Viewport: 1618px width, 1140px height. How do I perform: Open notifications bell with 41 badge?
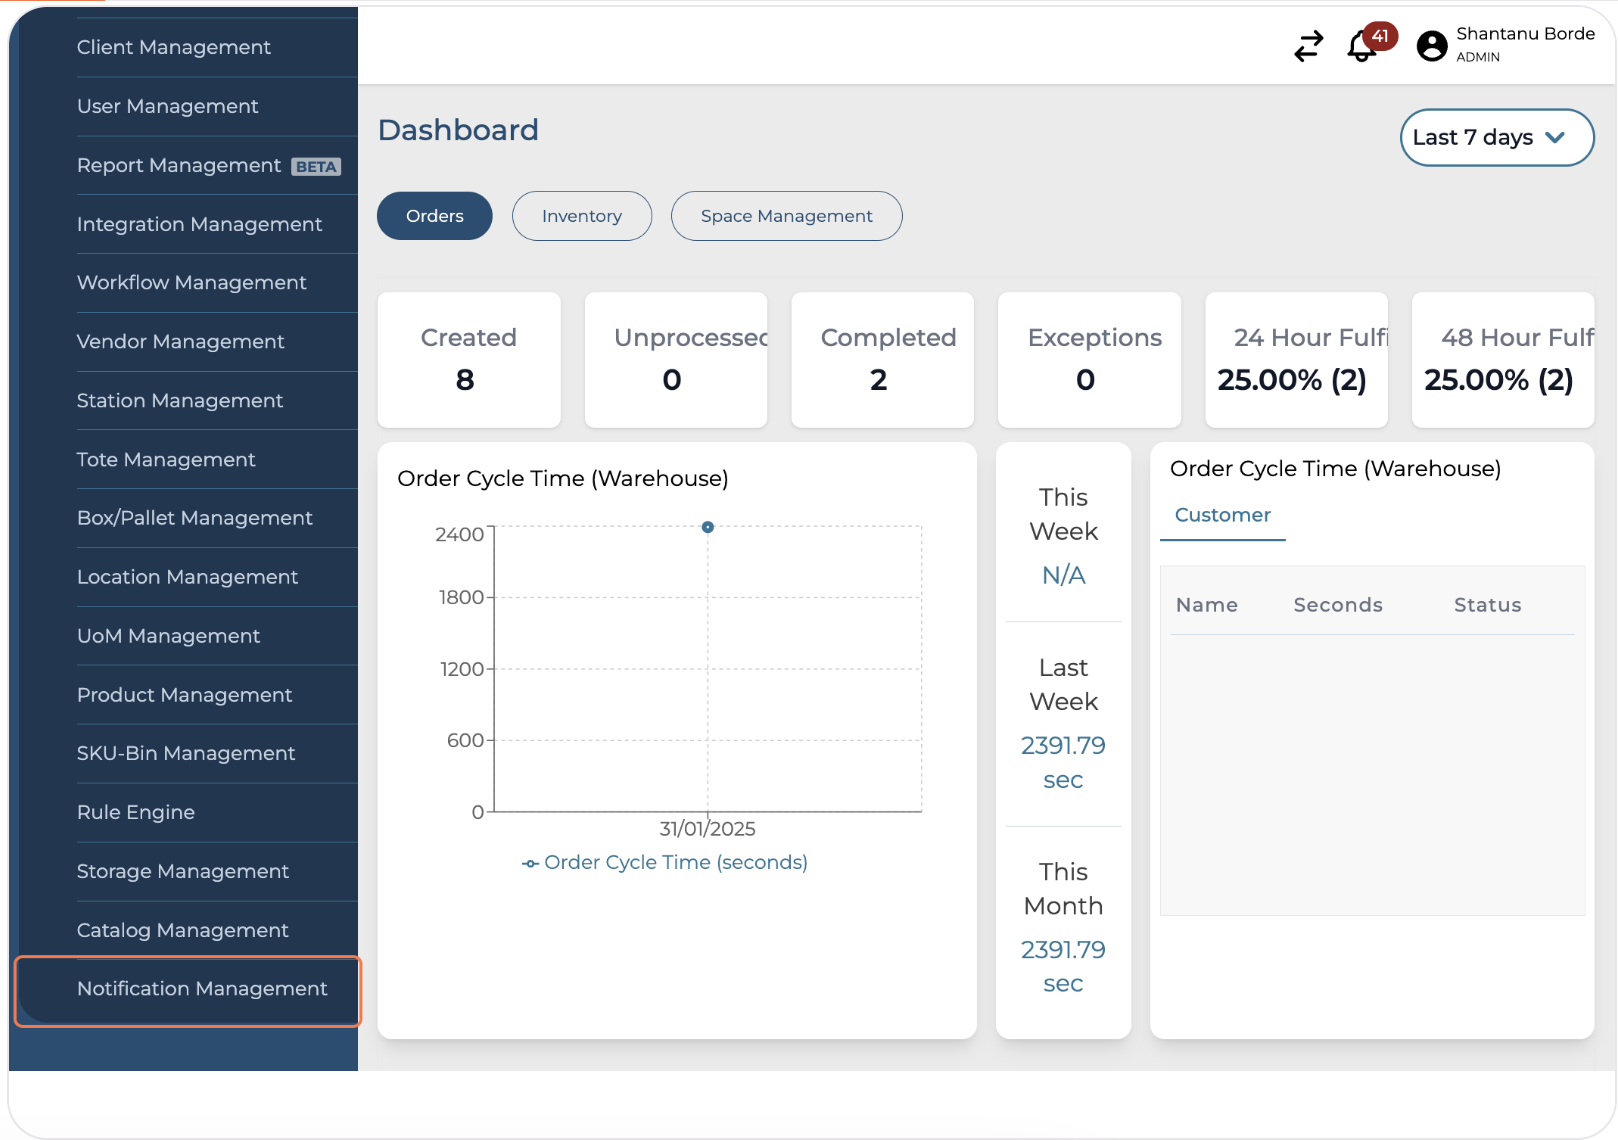(x=1362, y=46)
